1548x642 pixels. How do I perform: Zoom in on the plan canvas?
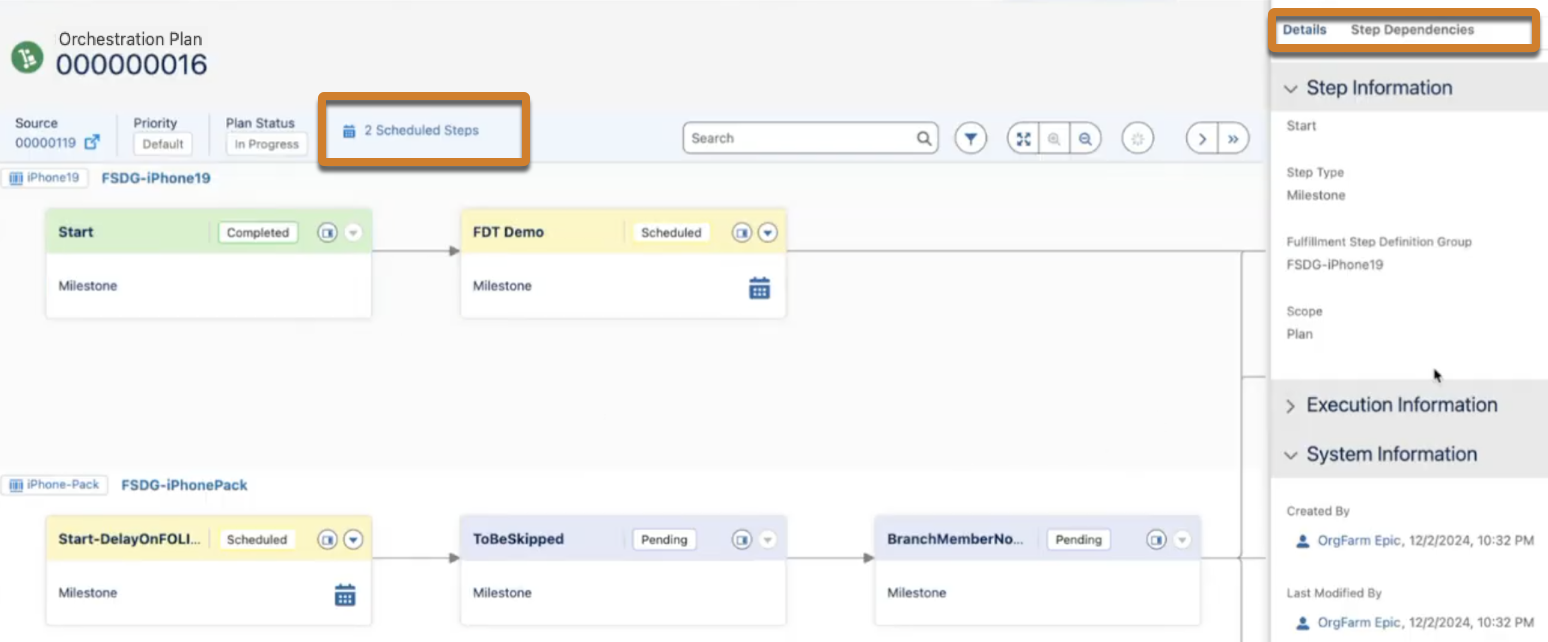pos(1054,138)
